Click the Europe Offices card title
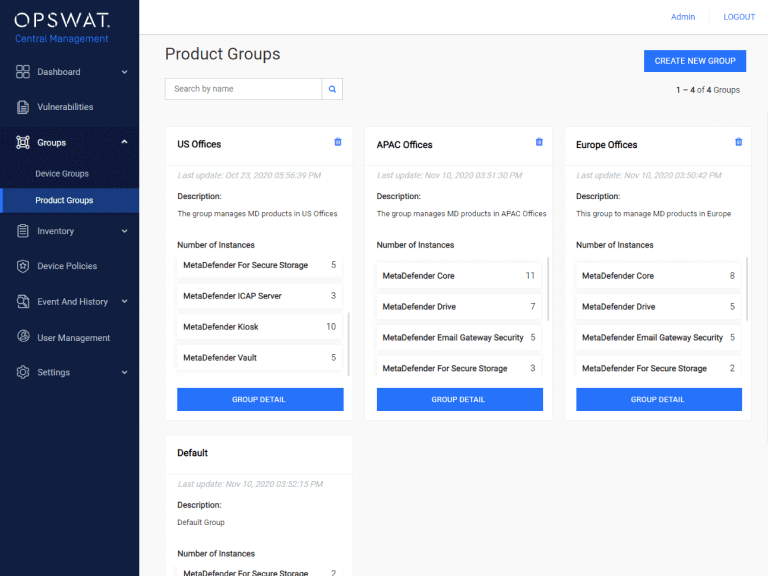768x576 pixels. 606,145
